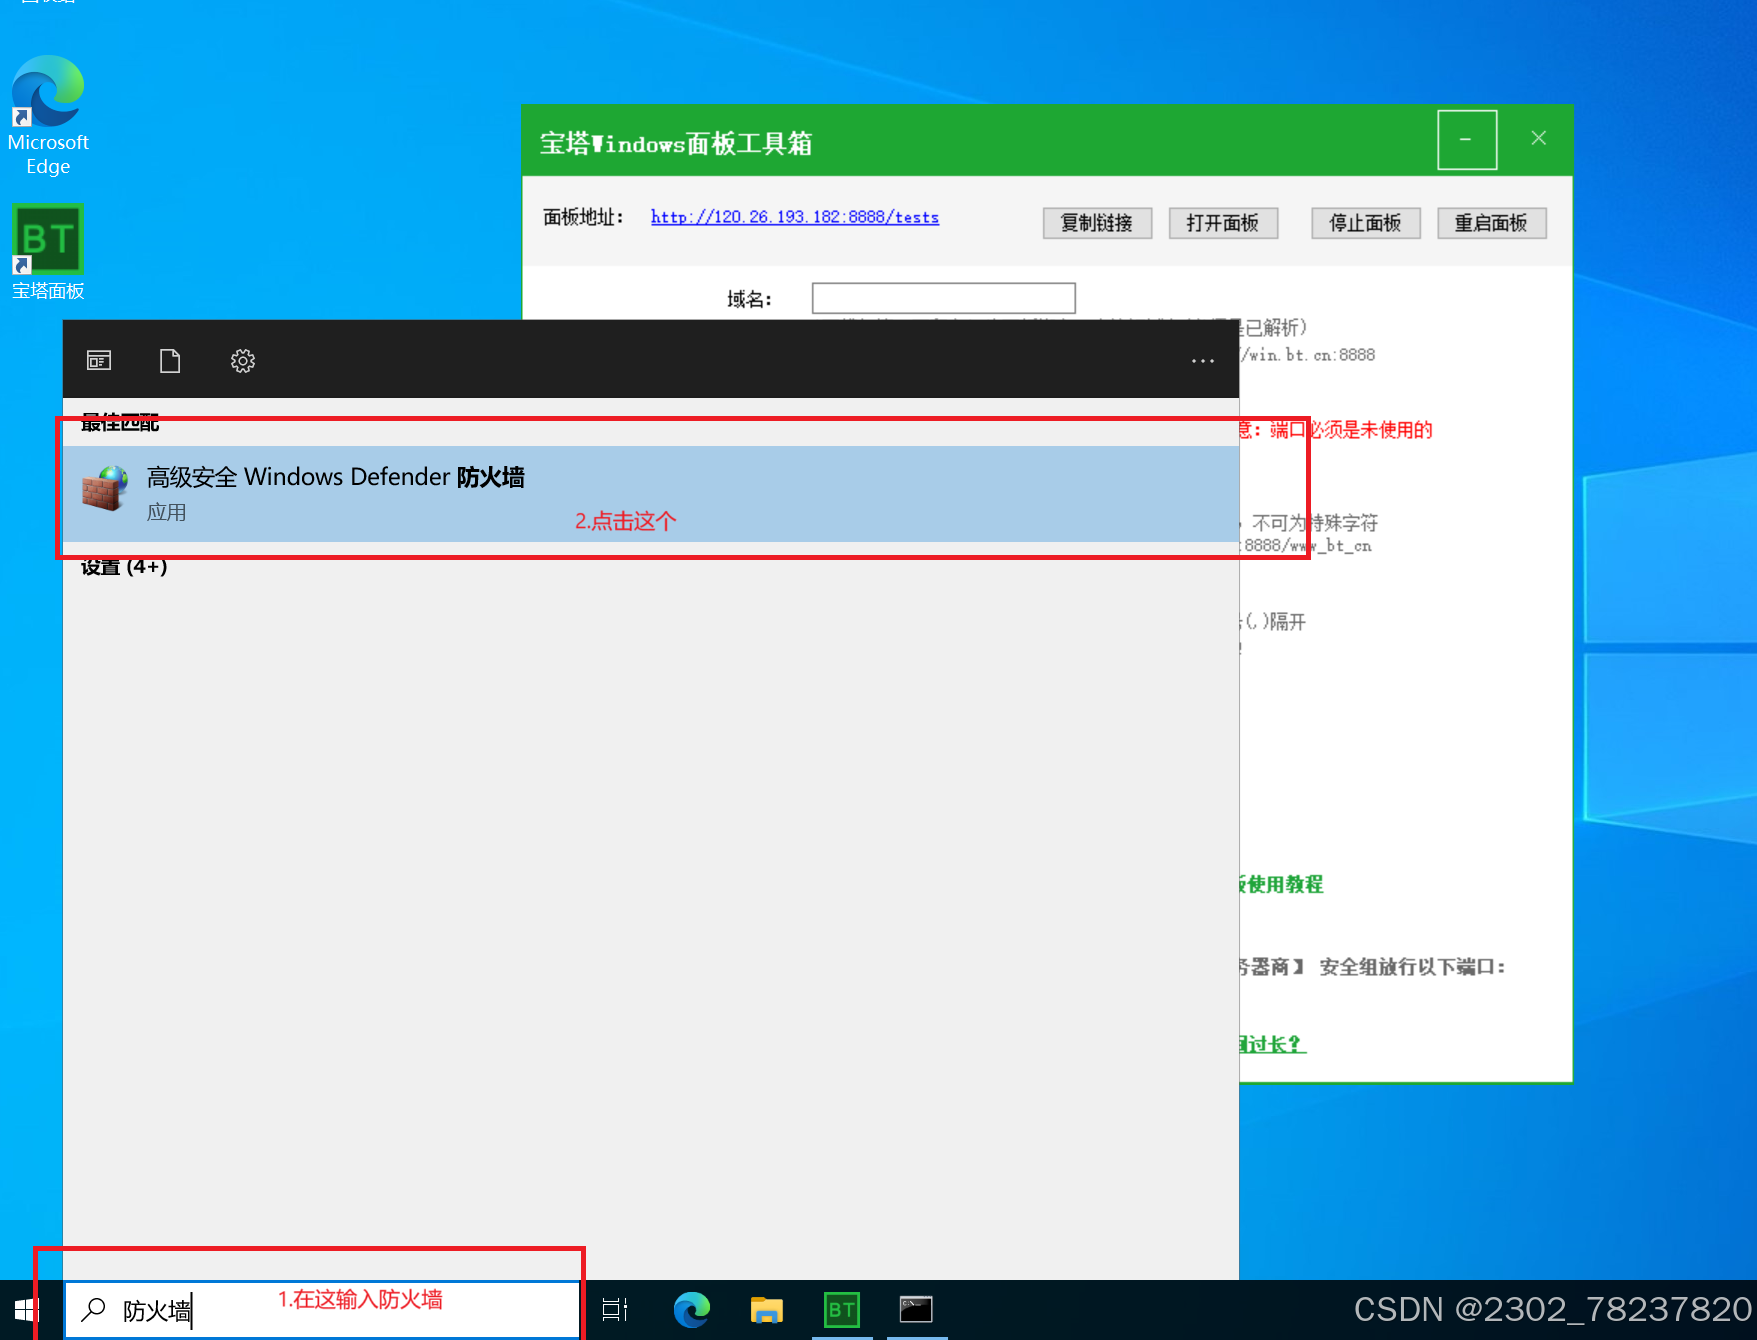This screenshot has width=1757, height=1340.
Task: Click the 域名 input field
Action: pyautogui.click(x=942, y=297)
